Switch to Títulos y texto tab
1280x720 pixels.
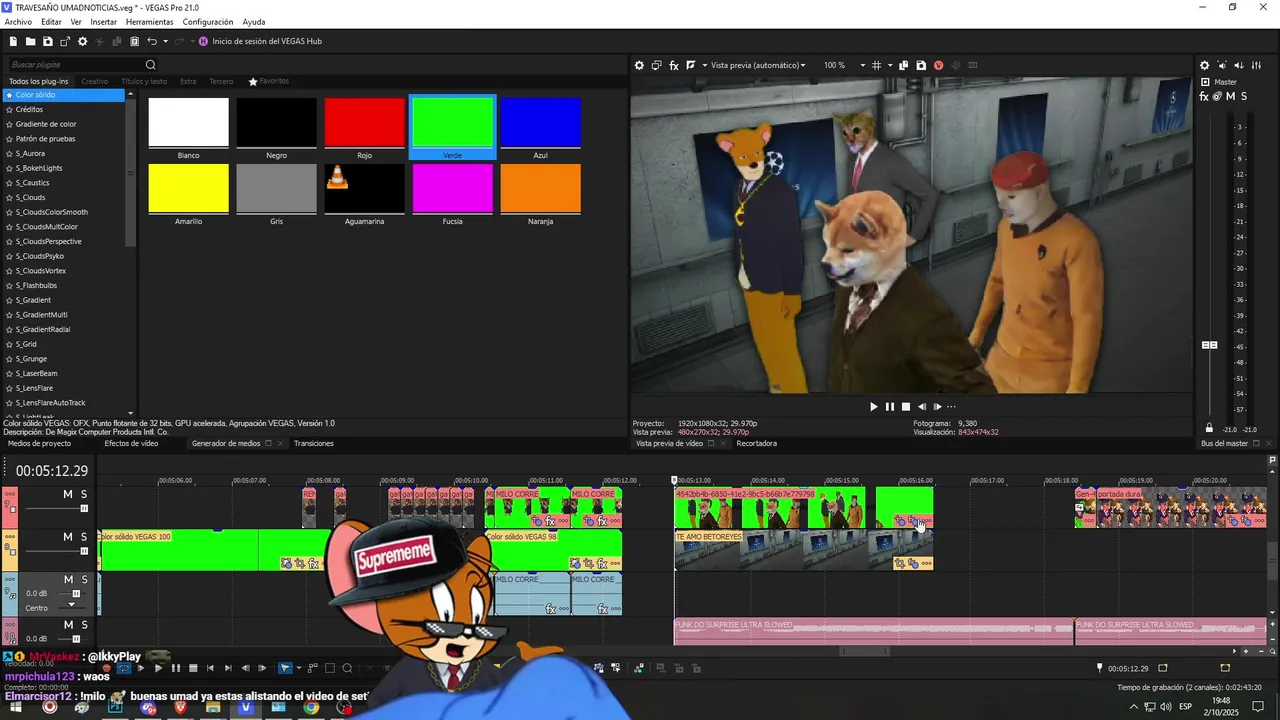144,81
